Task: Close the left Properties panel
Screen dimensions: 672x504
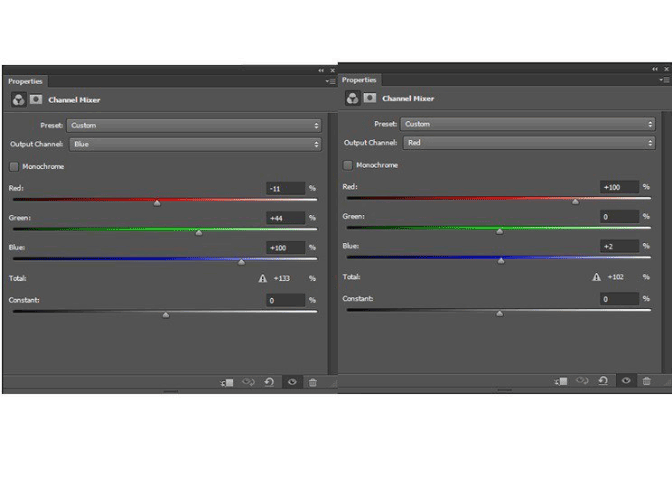Action: click(x=333, y=71)
